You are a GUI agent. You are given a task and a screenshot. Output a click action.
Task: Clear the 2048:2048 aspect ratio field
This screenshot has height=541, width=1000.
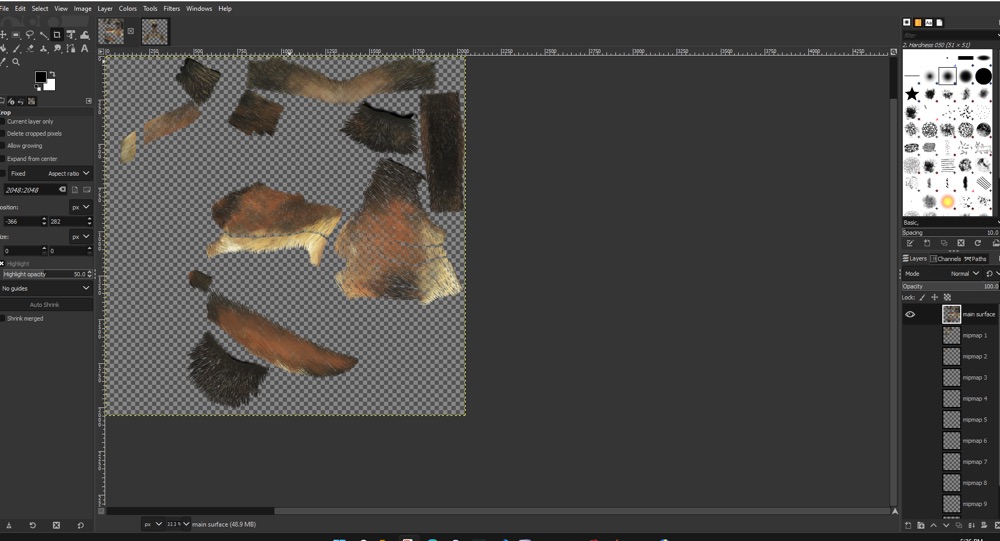[x=62, y=189]
